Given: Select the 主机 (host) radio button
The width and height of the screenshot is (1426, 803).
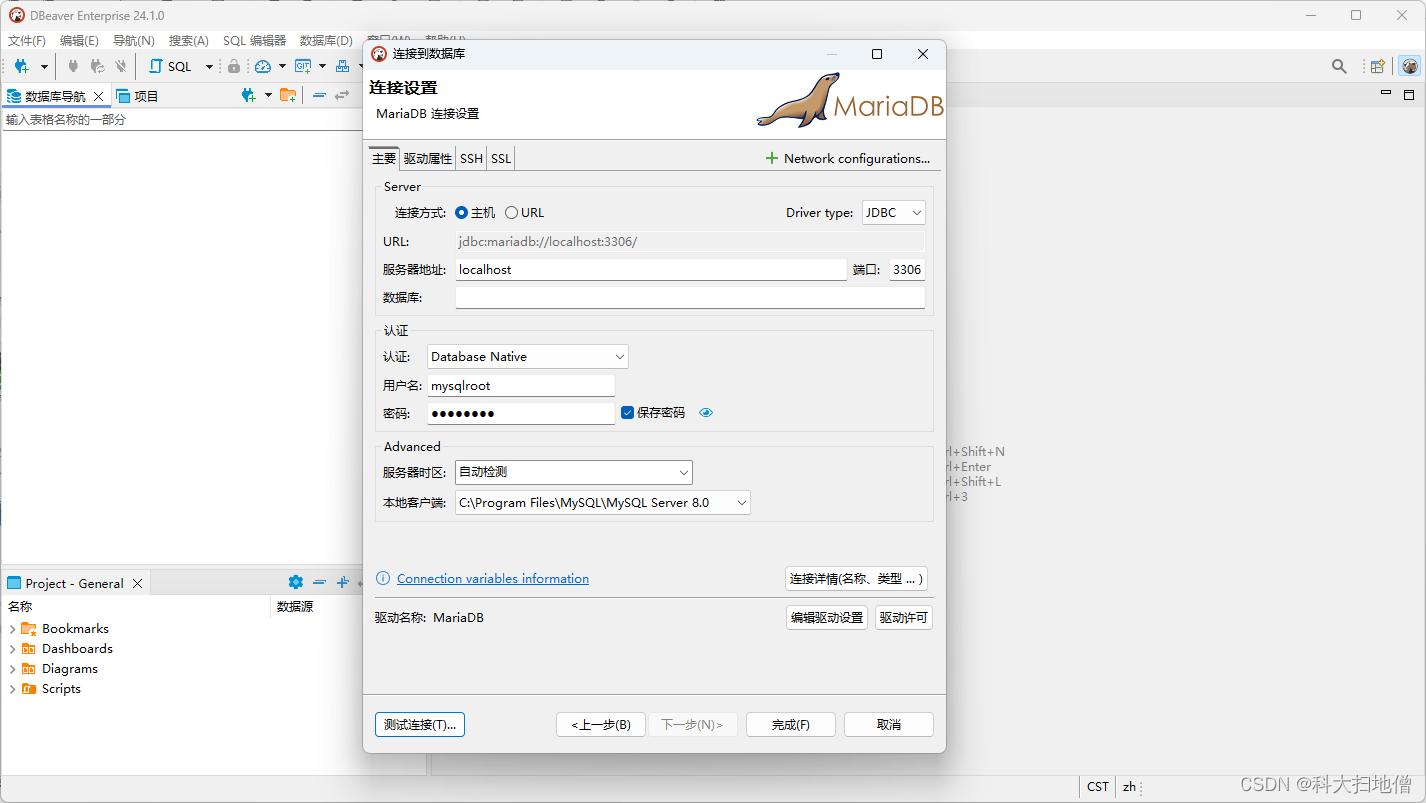Looking at the screenshot, I should coord(462,213).
